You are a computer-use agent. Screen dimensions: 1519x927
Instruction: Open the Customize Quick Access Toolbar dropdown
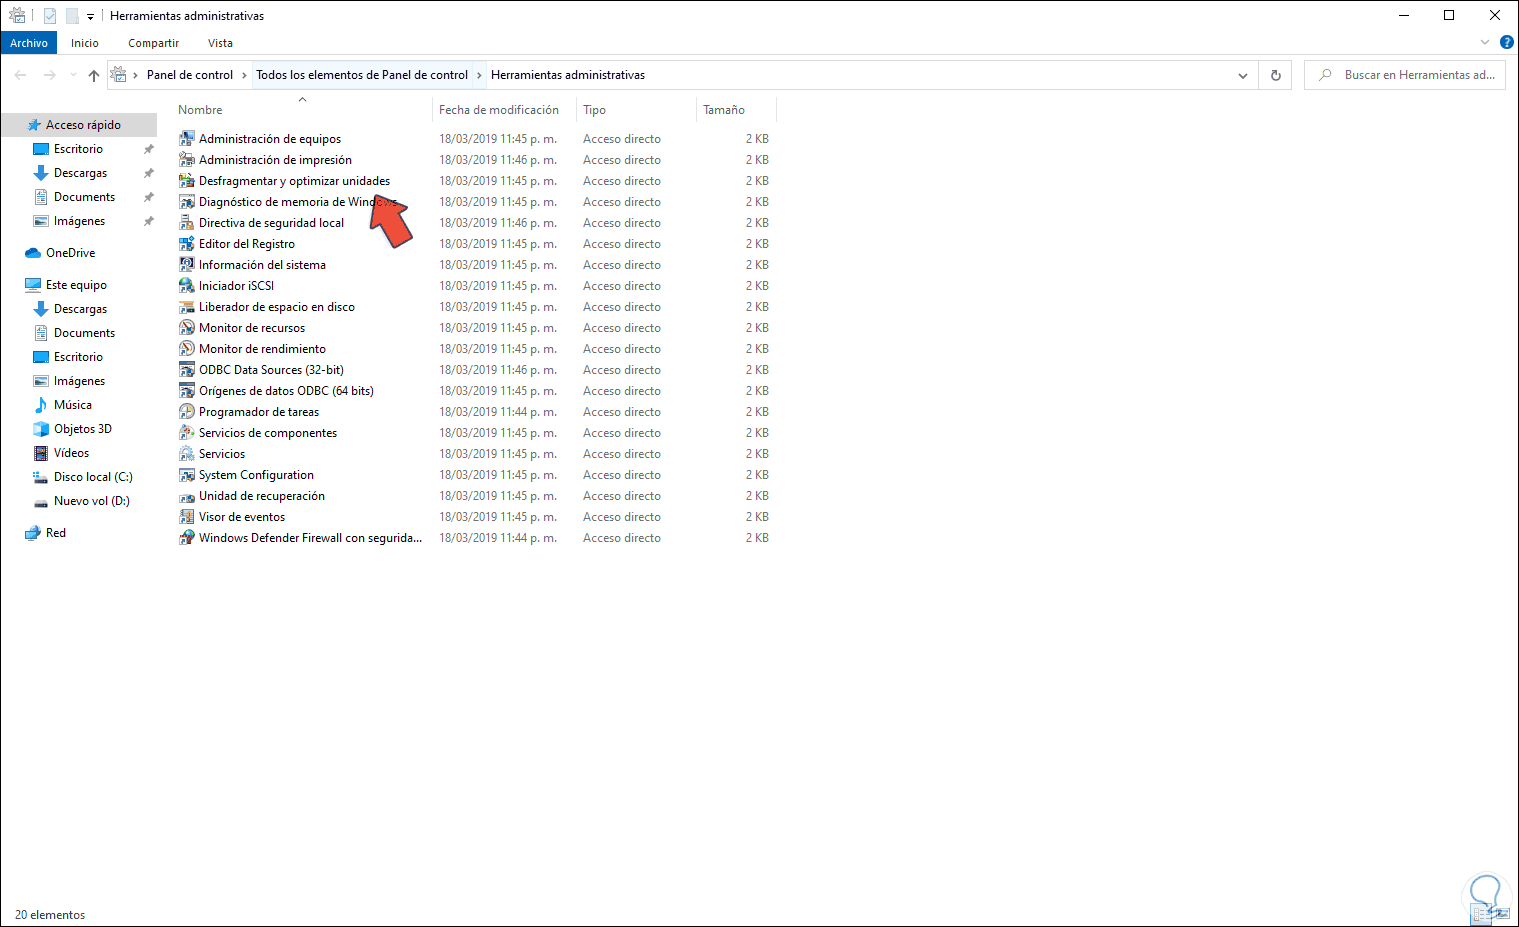tap(90, 17)
